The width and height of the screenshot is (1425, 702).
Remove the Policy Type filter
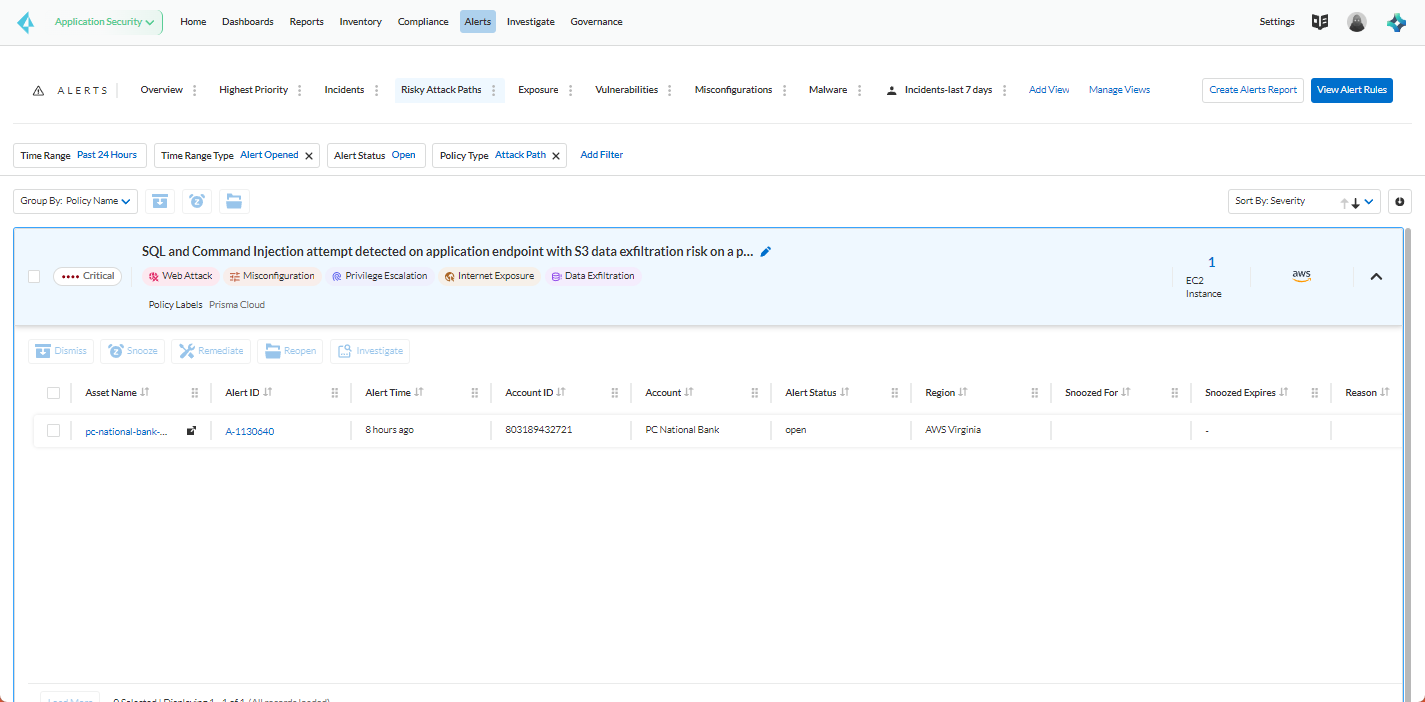(x=555, y=156)
